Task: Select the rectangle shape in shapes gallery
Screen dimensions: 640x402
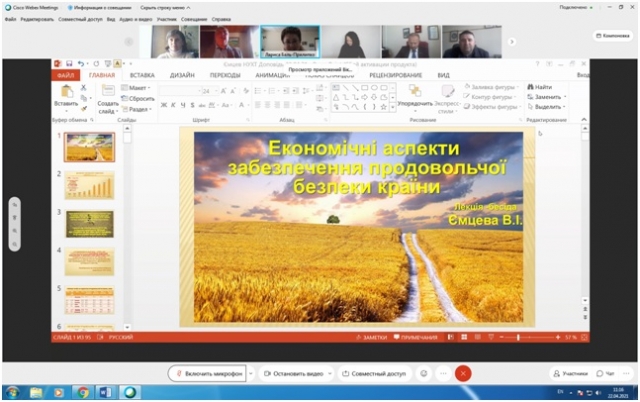Action: click(364, 88)
